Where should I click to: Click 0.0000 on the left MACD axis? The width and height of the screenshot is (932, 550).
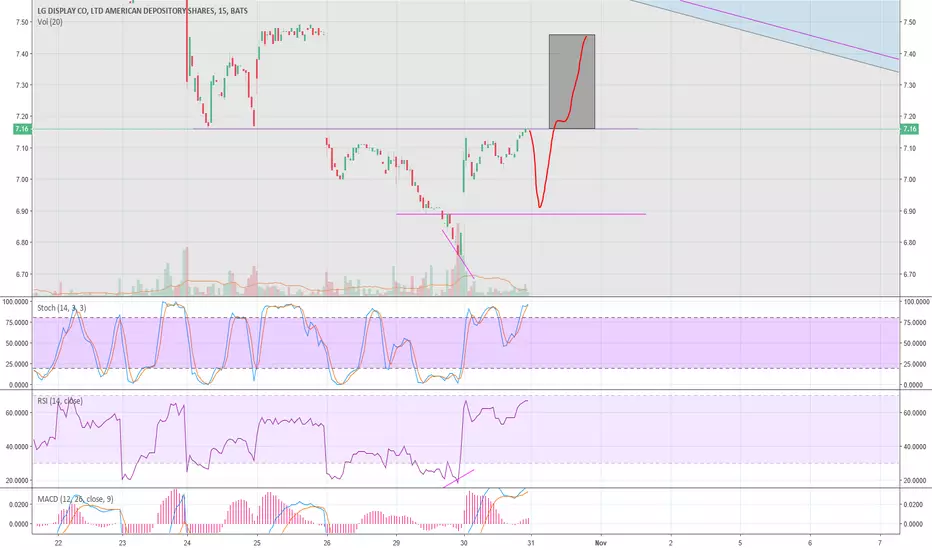point(20,524)
